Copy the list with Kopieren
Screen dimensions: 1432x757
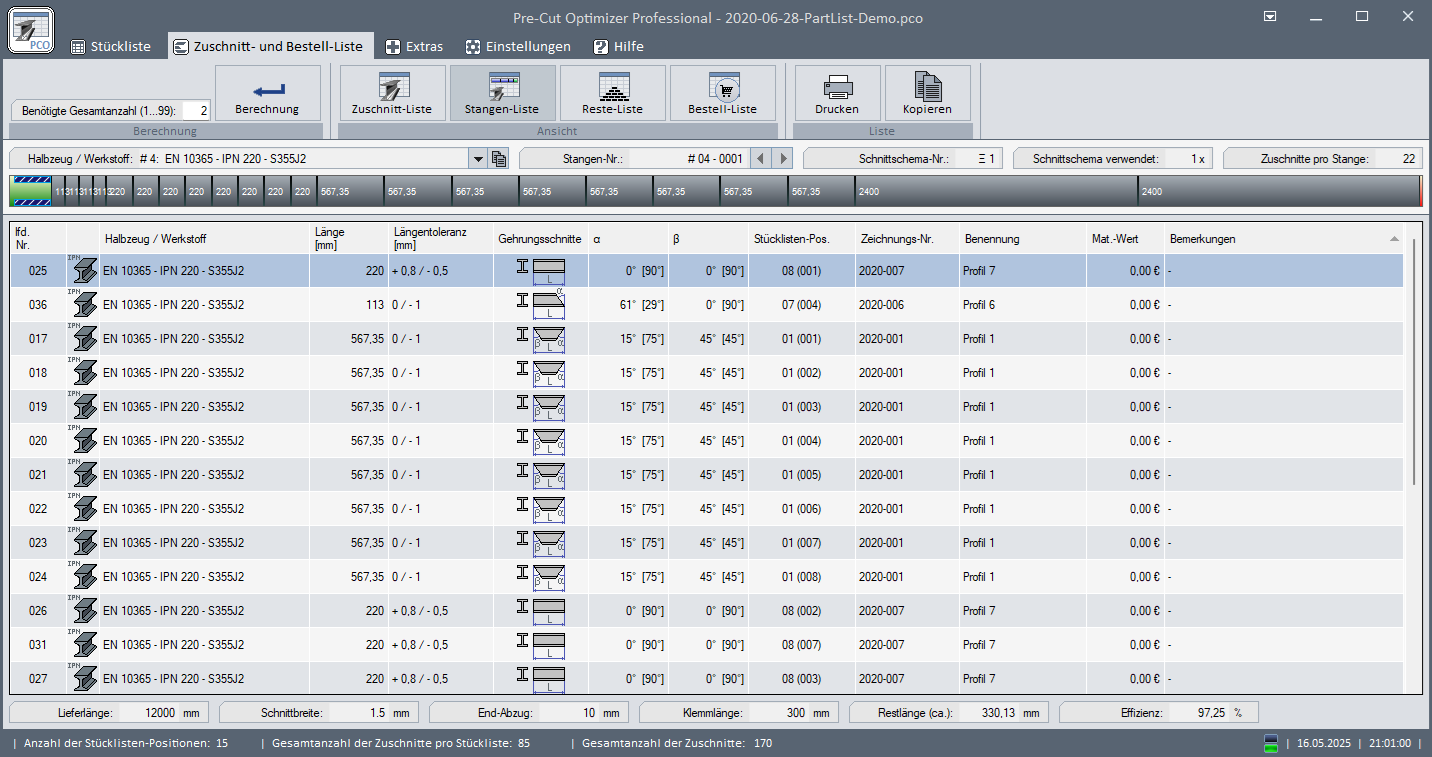pyautogui.click(x=927, y=93)
